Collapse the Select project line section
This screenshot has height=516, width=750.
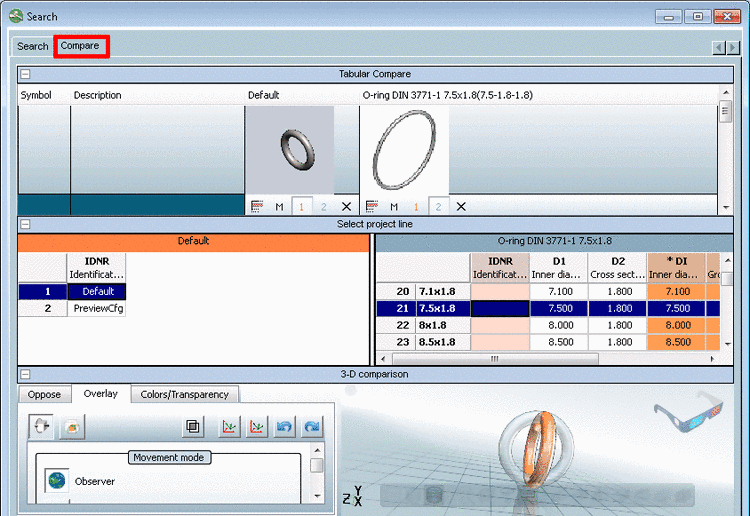point(25,224)
